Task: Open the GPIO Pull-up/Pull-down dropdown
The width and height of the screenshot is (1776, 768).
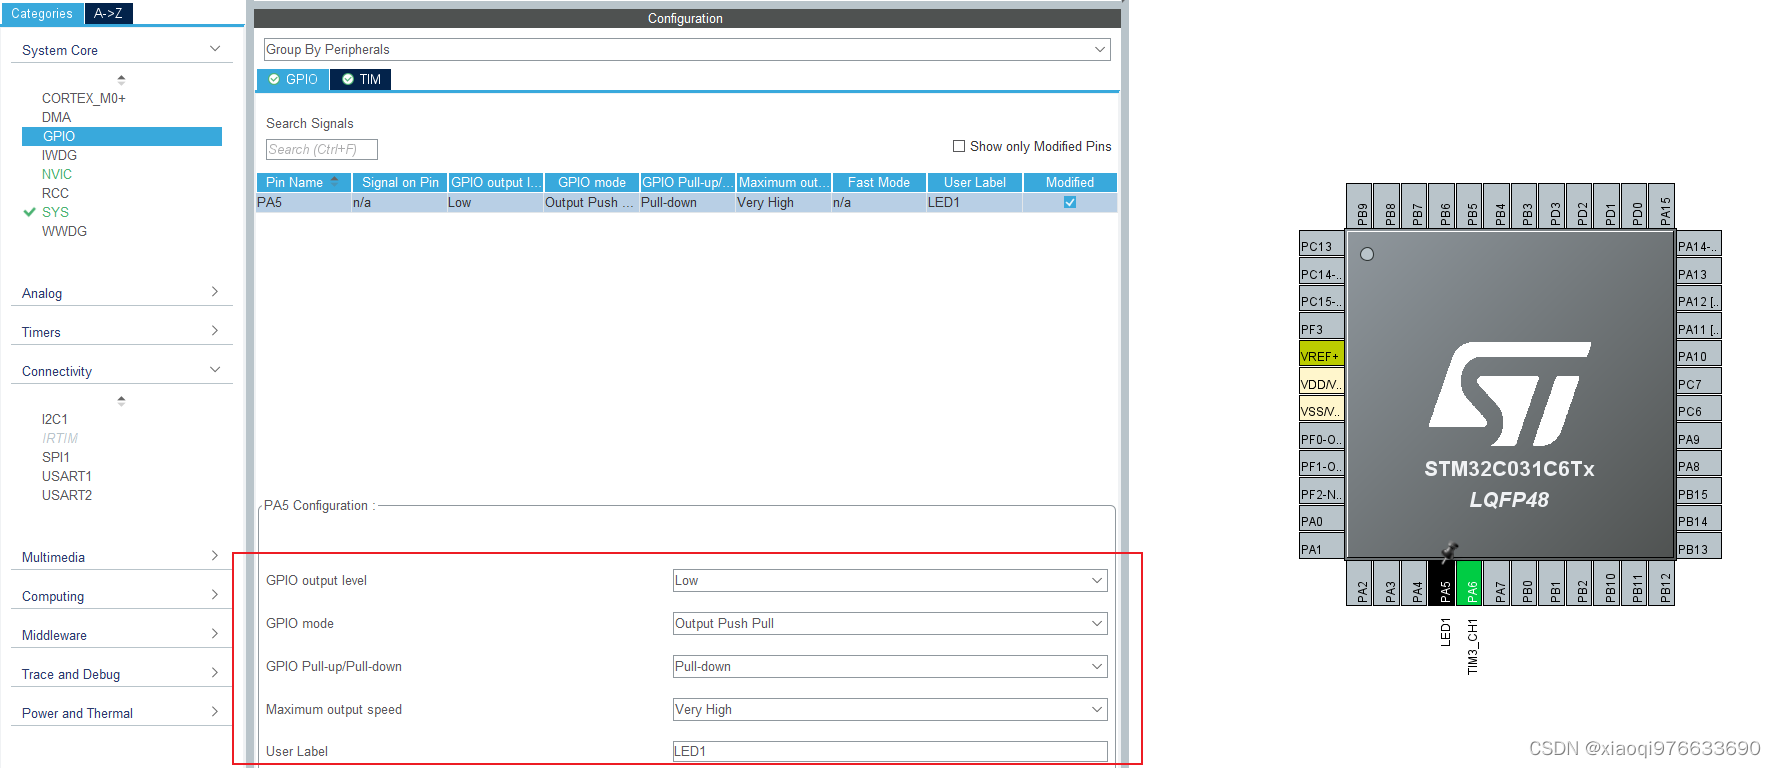Action: point(890,666)
